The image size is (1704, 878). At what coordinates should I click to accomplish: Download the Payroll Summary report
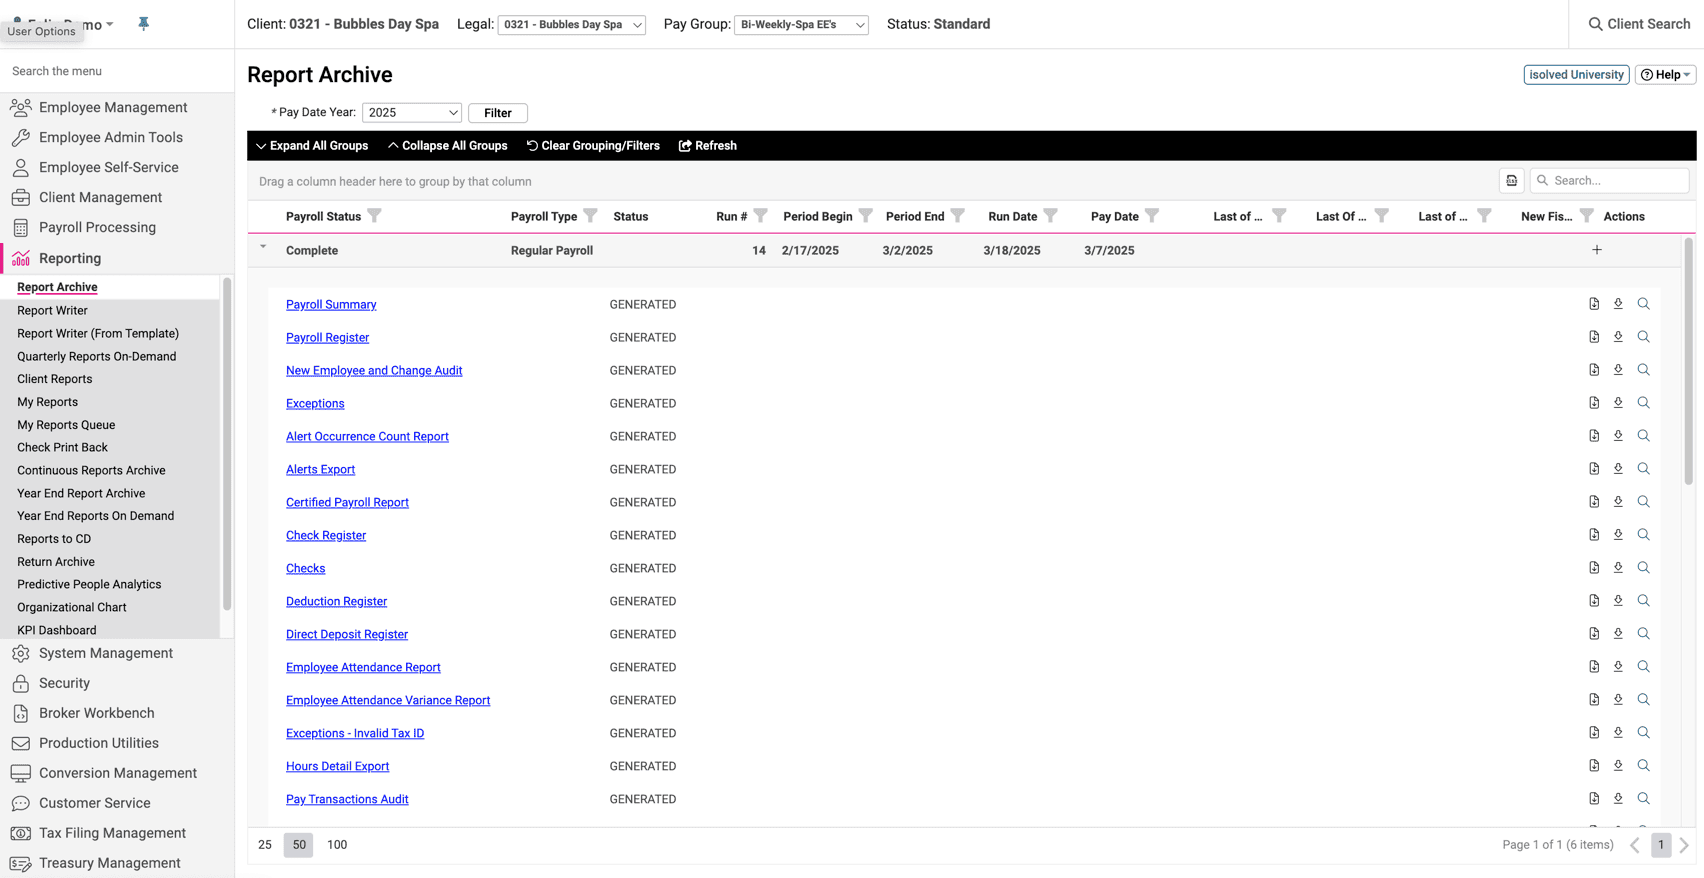[x=1618, y=304]
